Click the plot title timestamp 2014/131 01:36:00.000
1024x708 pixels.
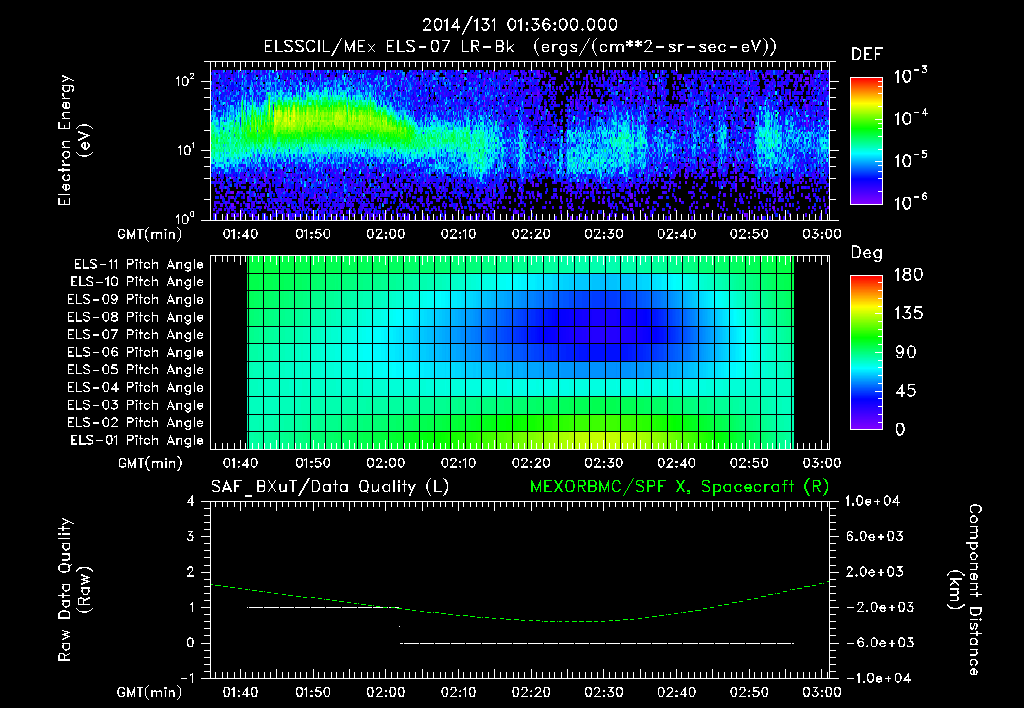(520, 25)
